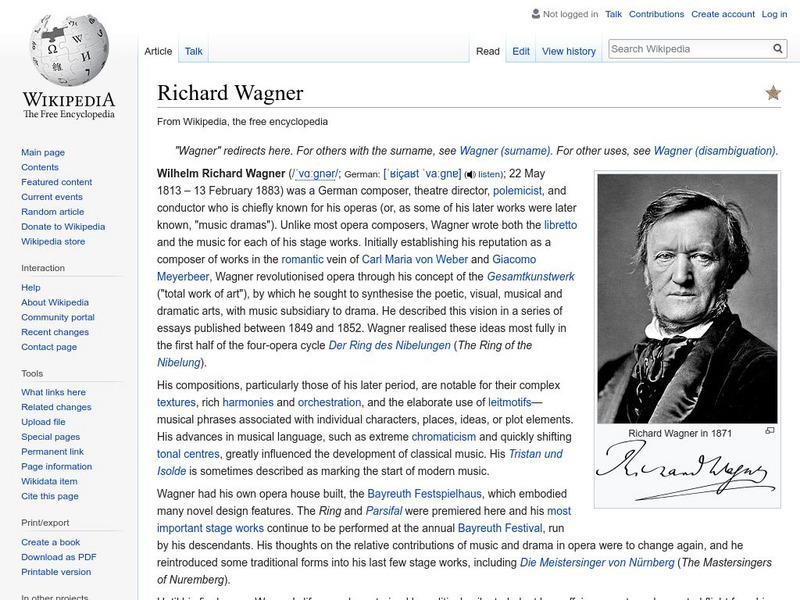
Task: Play the German pronunciation speaker icon
Action: (470, 174)
